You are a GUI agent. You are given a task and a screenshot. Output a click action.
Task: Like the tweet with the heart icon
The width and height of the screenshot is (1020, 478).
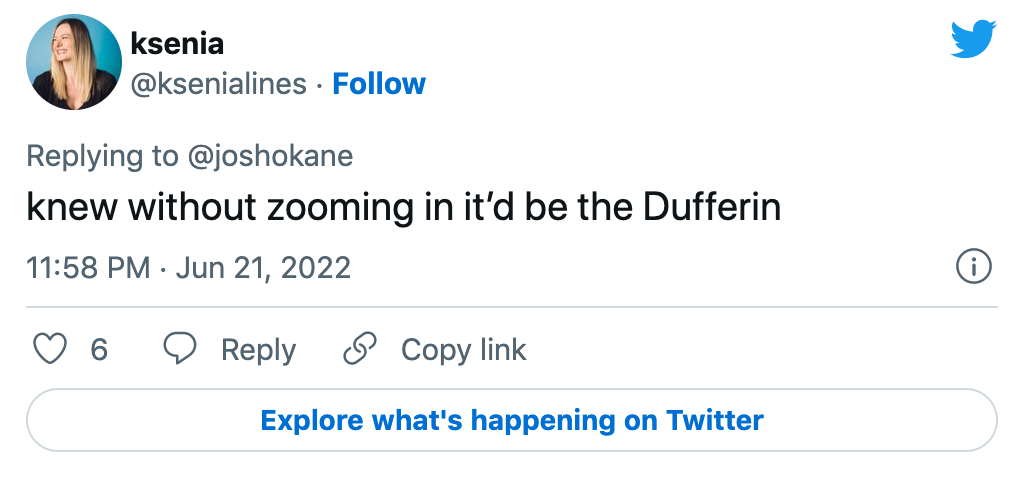click(49, 349)
